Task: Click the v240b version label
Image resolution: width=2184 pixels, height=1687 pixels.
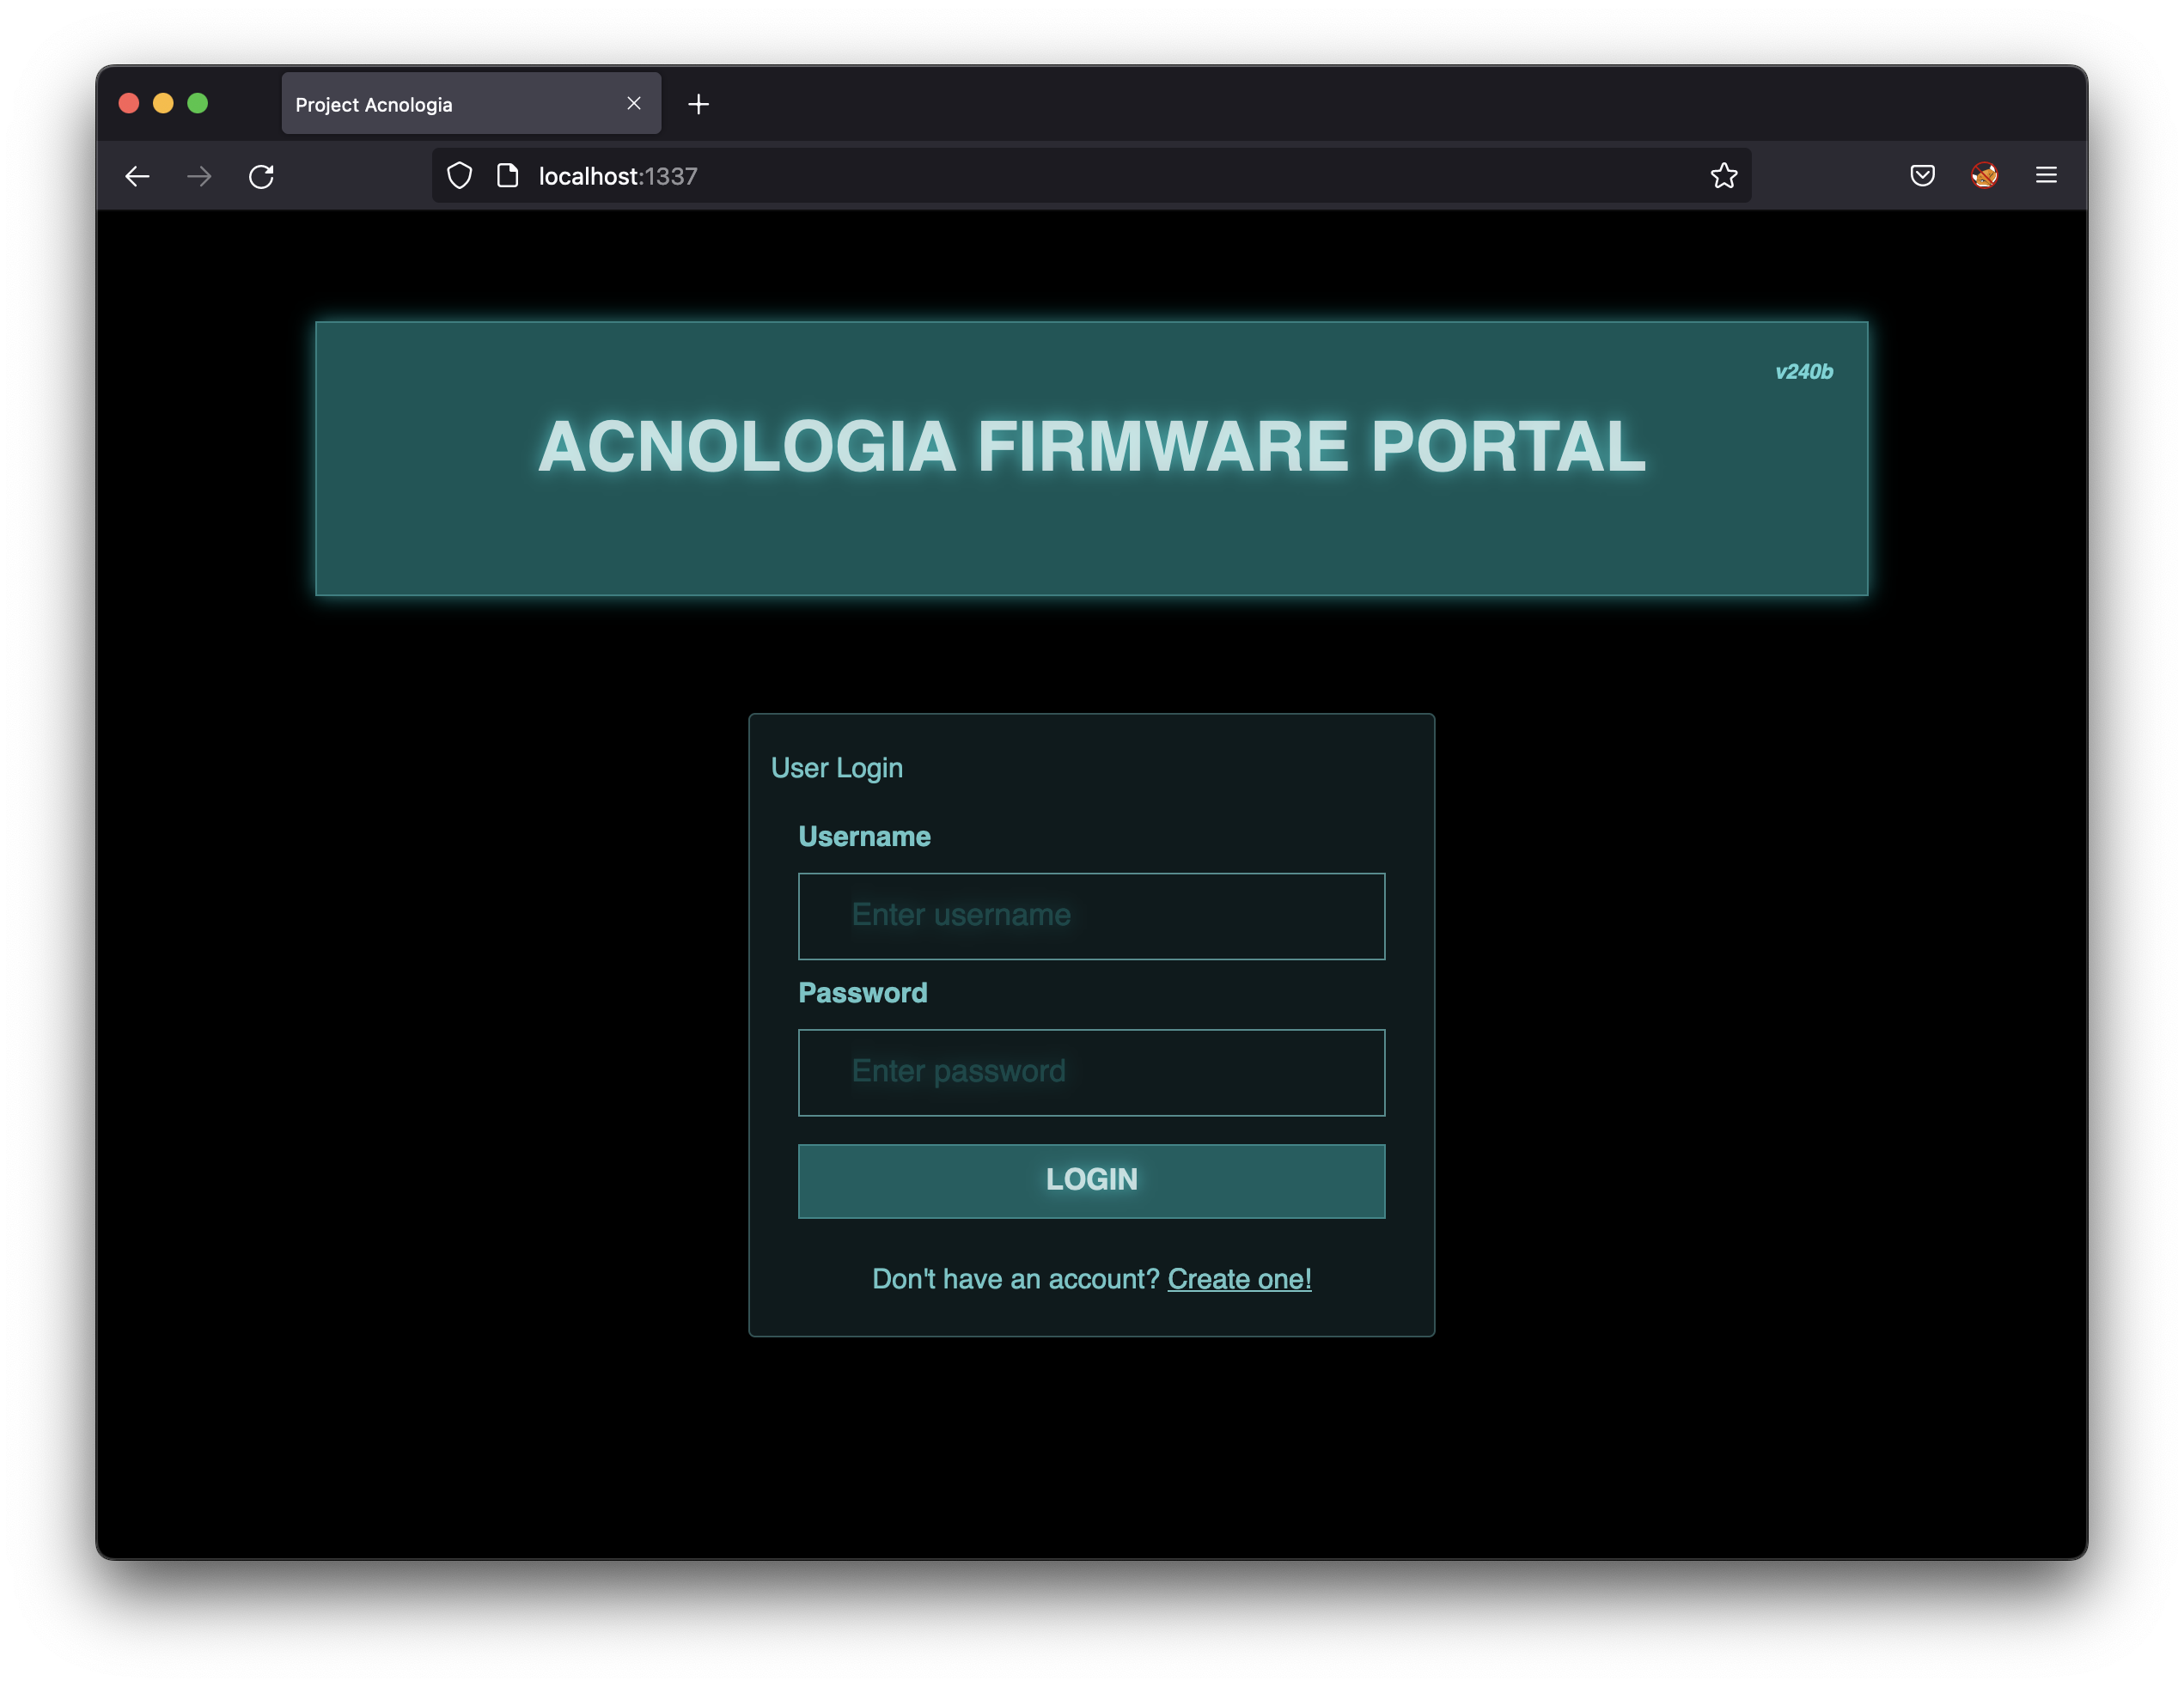Action: [x=1803, y=372]
